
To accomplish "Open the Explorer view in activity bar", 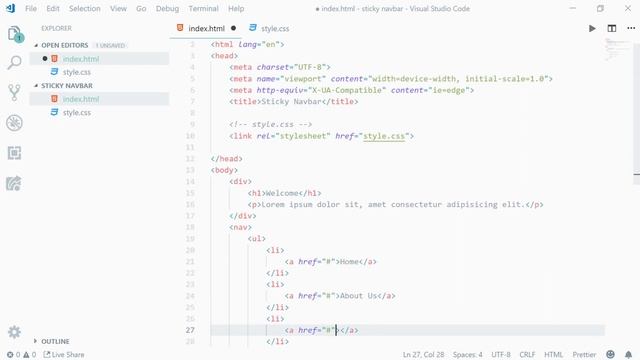I will [15, 34].
